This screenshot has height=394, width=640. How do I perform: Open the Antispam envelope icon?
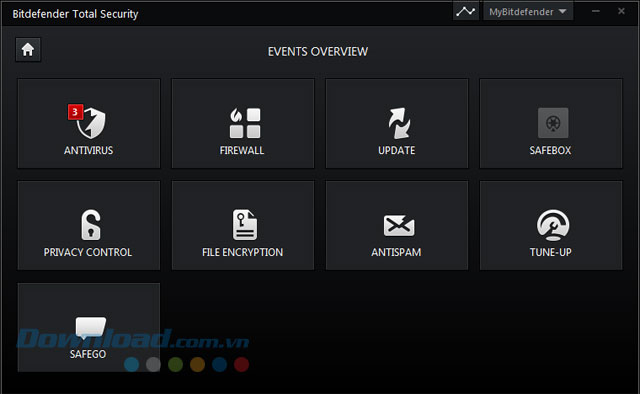pos(399,225)
